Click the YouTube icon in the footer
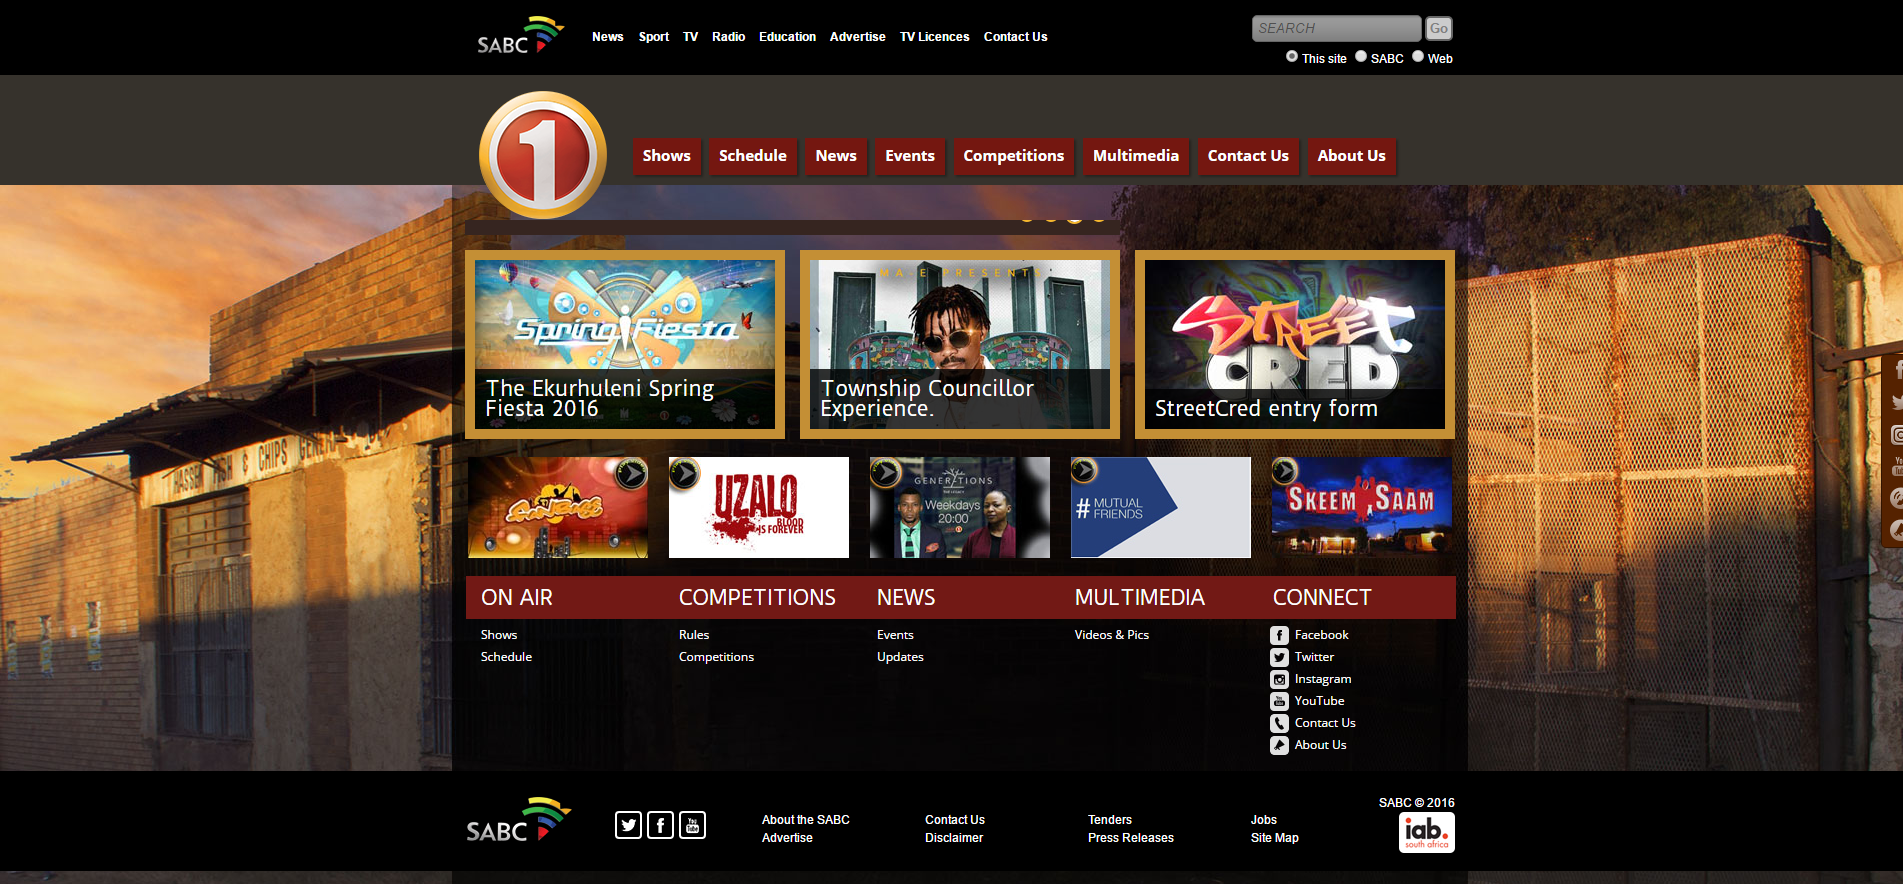Screen dimensions: 1903x884 [x=692, y=825]
